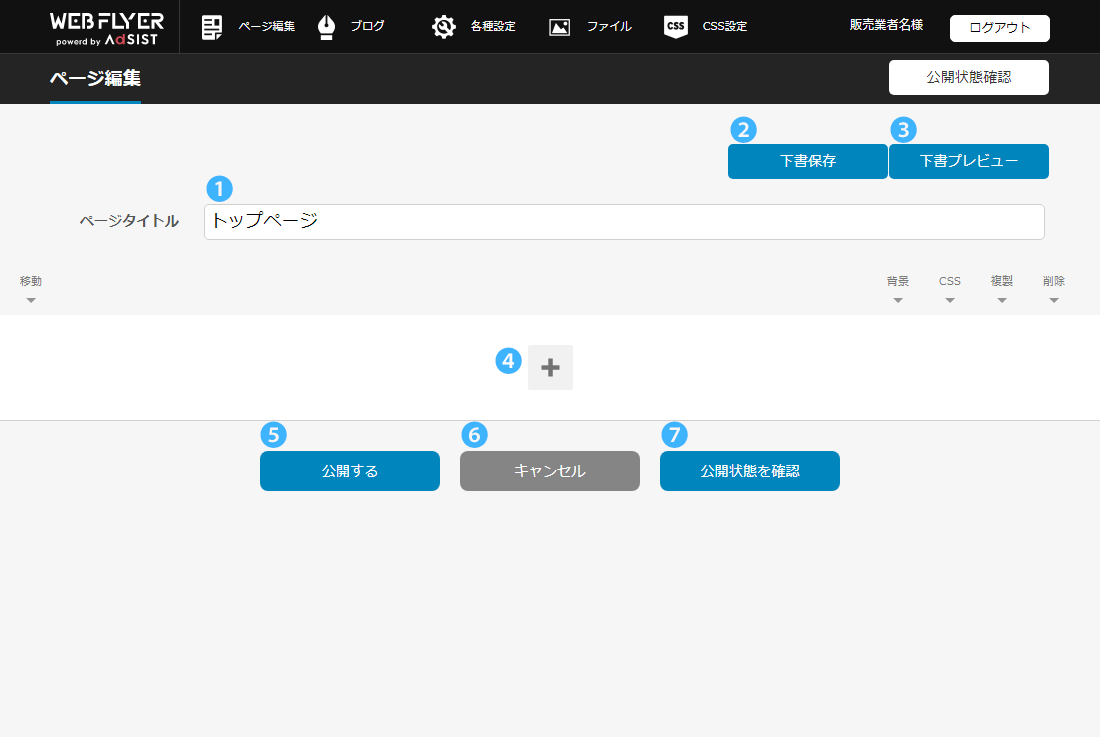Click the page edit document icon
The width and height of the screenshot is (1100, 737).
(211, 27)
